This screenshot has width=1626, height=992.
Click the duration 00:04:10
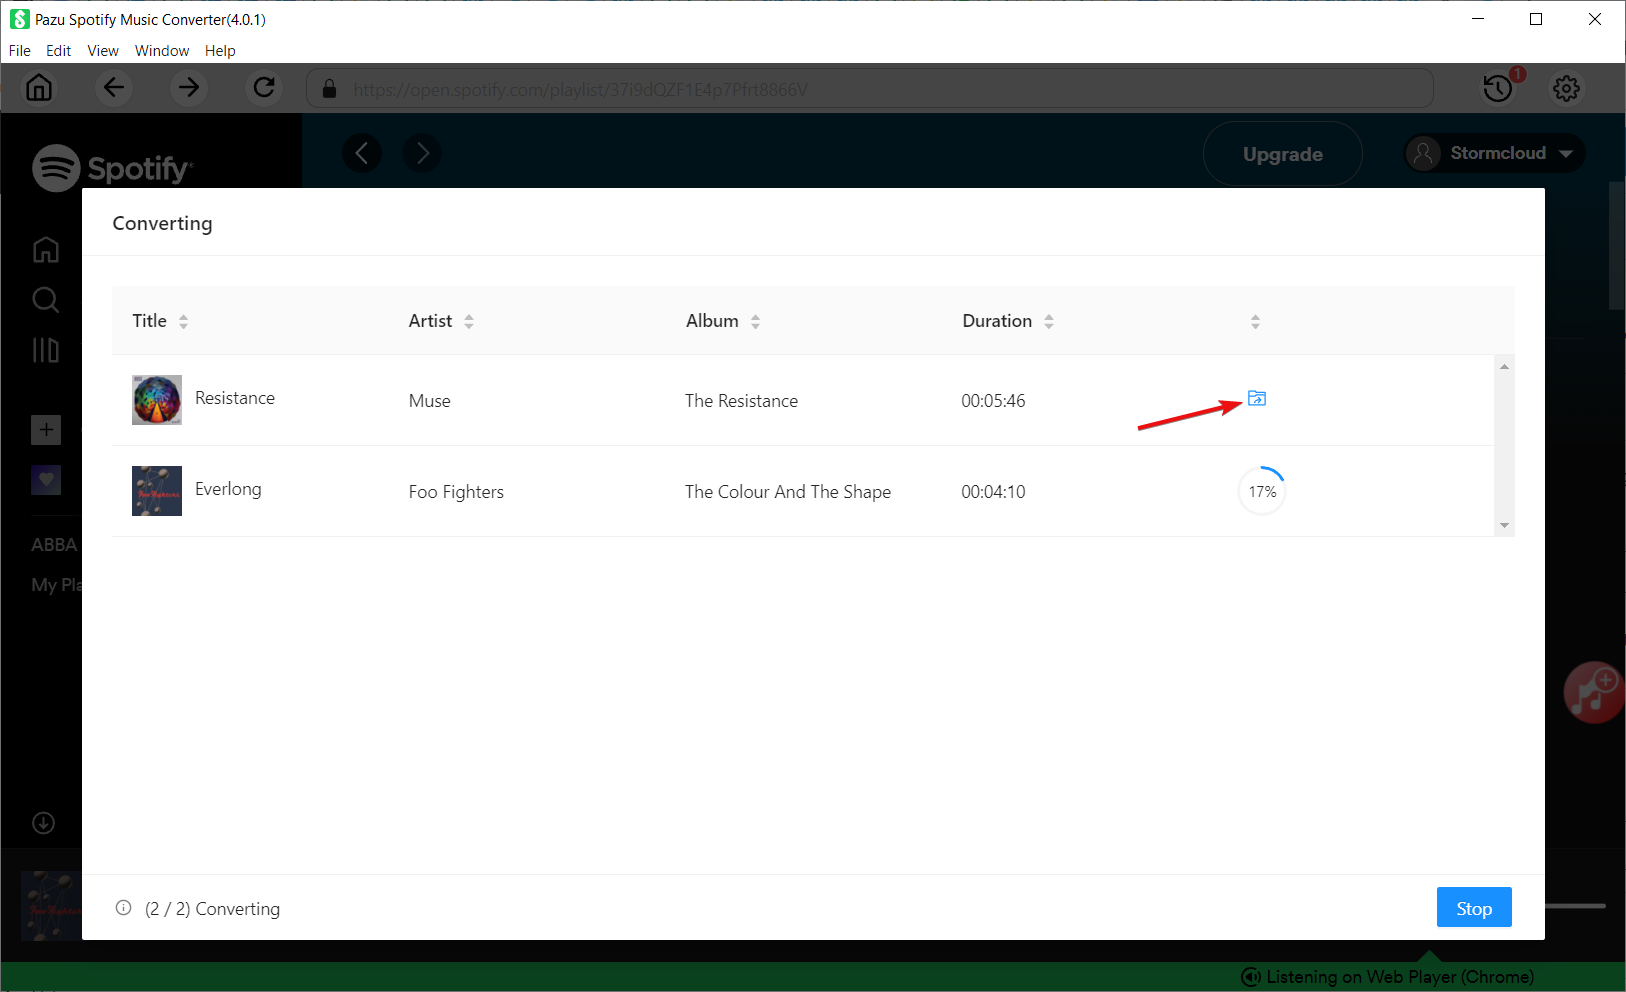[x=994, y=492]
